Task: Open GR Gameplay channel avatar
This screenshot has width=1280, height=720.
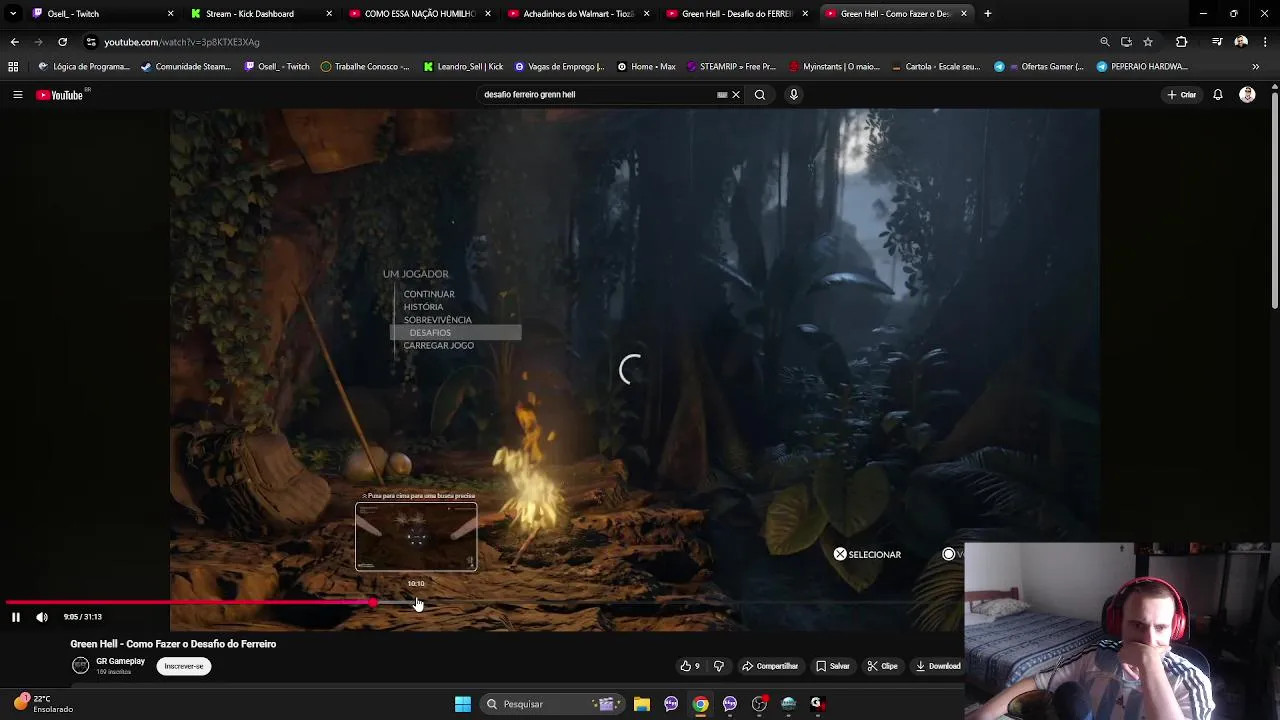Action: pos(80,665)
